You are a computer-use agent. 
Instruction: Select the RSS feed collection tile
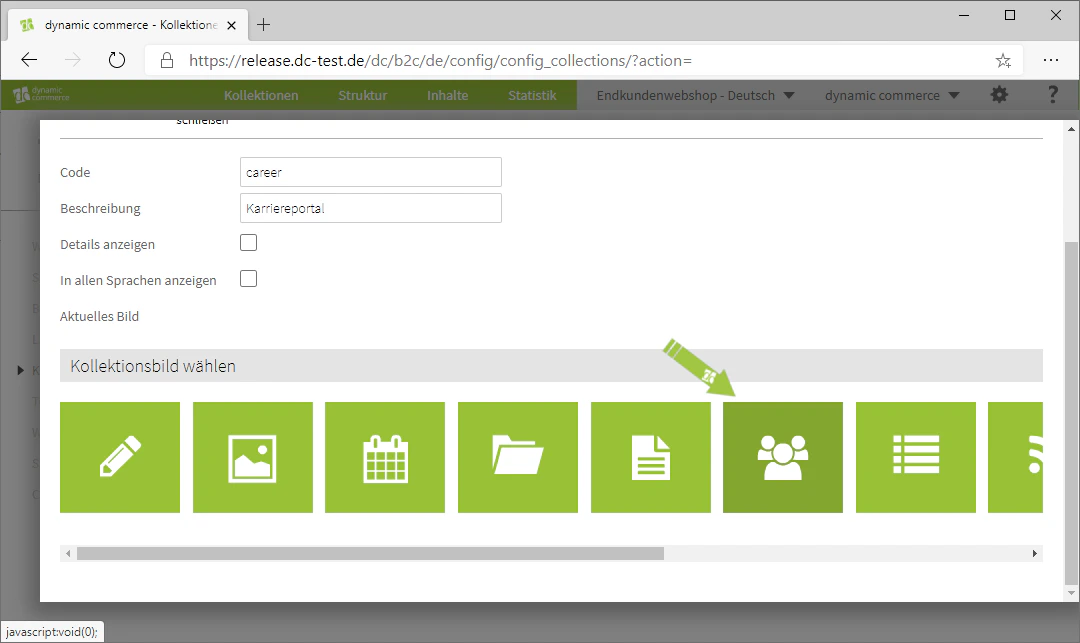1015,457
